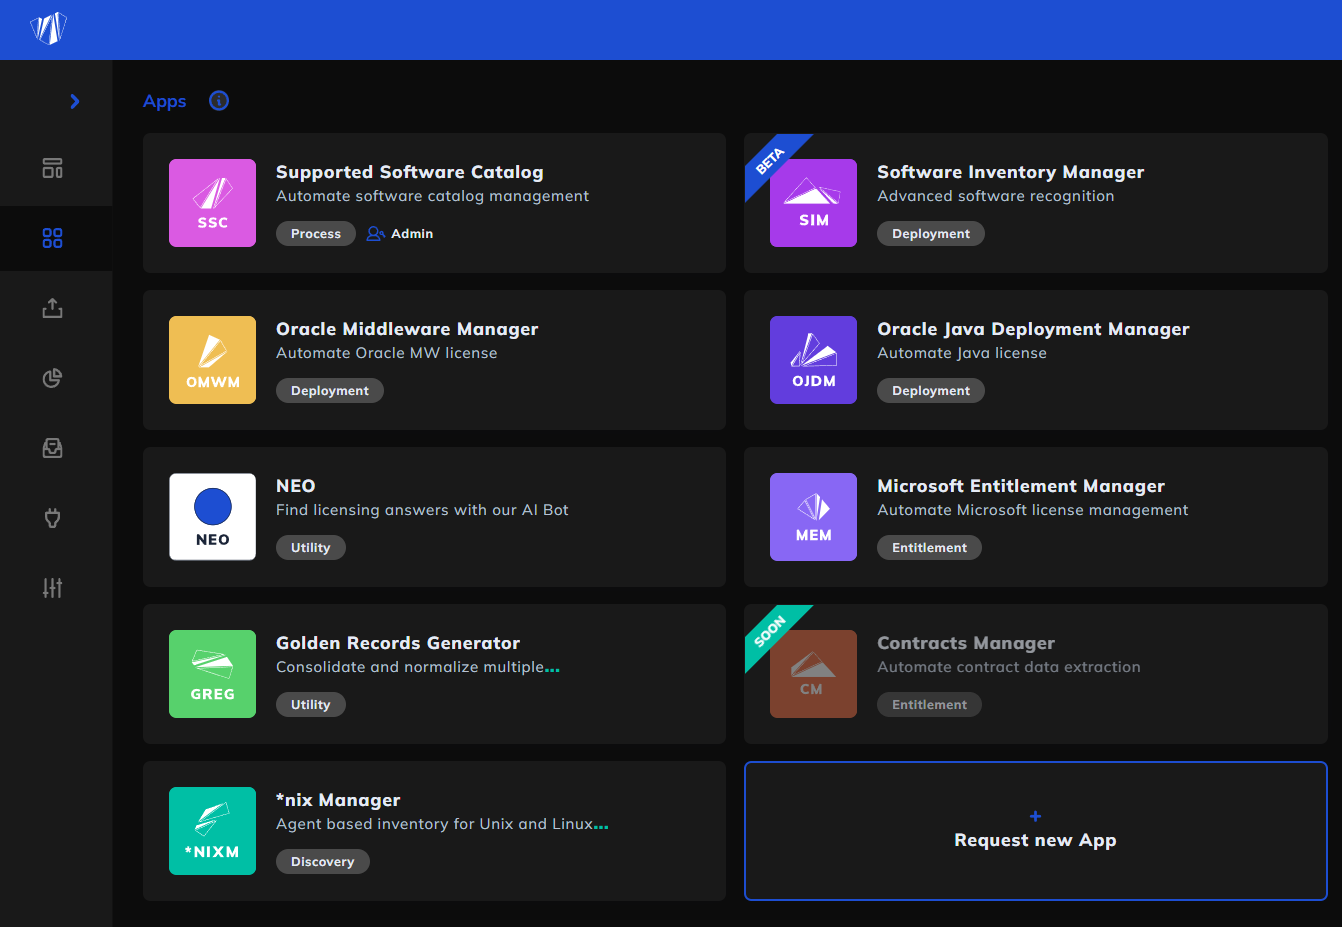Open the *nix Manager title
Image resolution: width=1342 pixels, height=927 pixels.
point(338,800)
